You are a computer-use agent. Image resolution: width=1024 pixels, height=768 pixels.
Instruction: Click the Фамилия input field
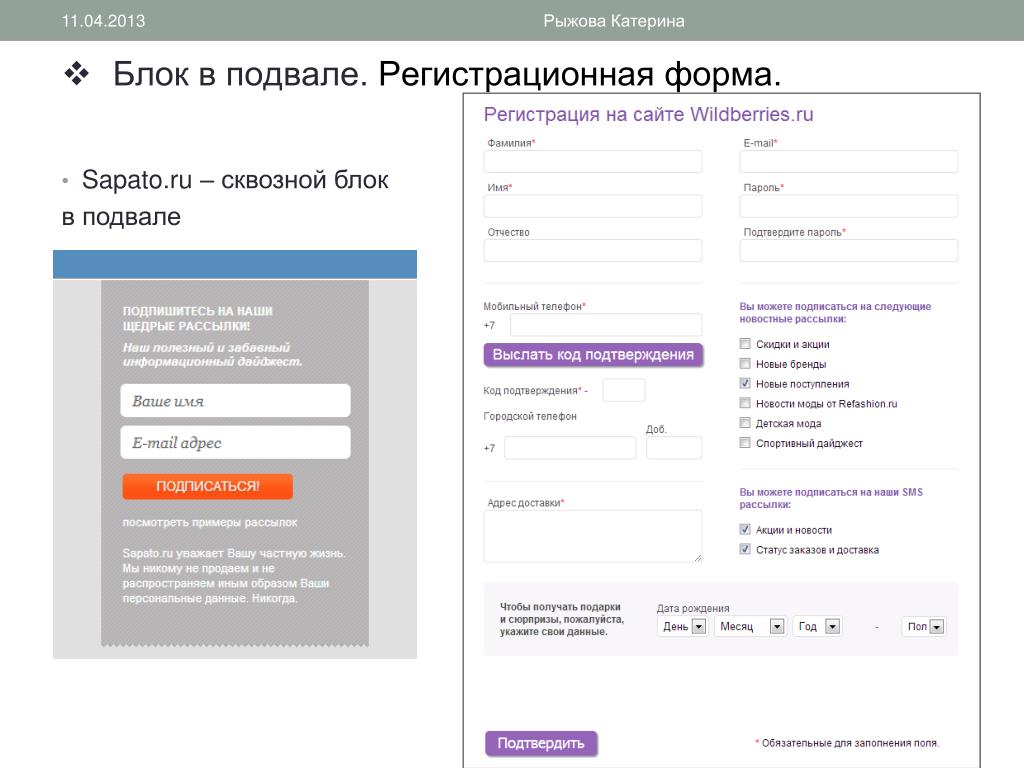593,161
